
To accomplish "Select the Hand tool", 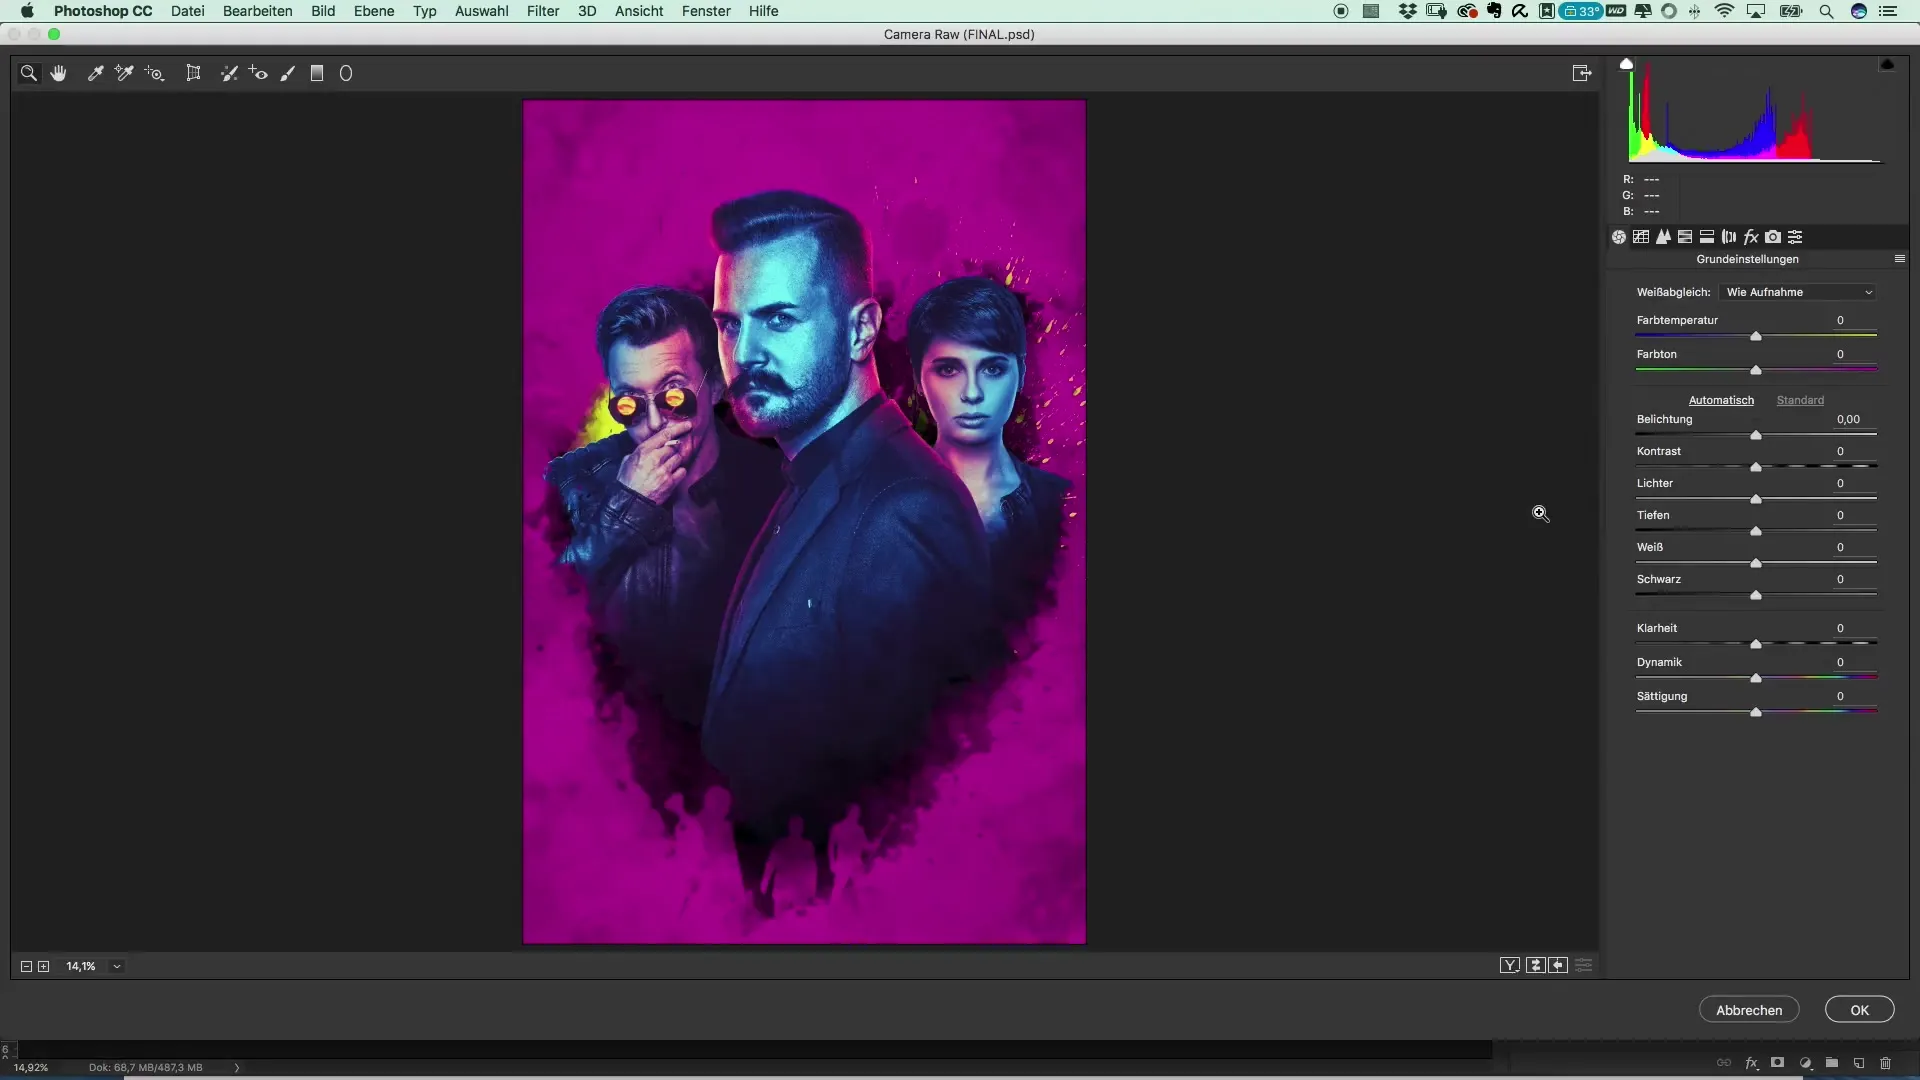I will 59,73.
